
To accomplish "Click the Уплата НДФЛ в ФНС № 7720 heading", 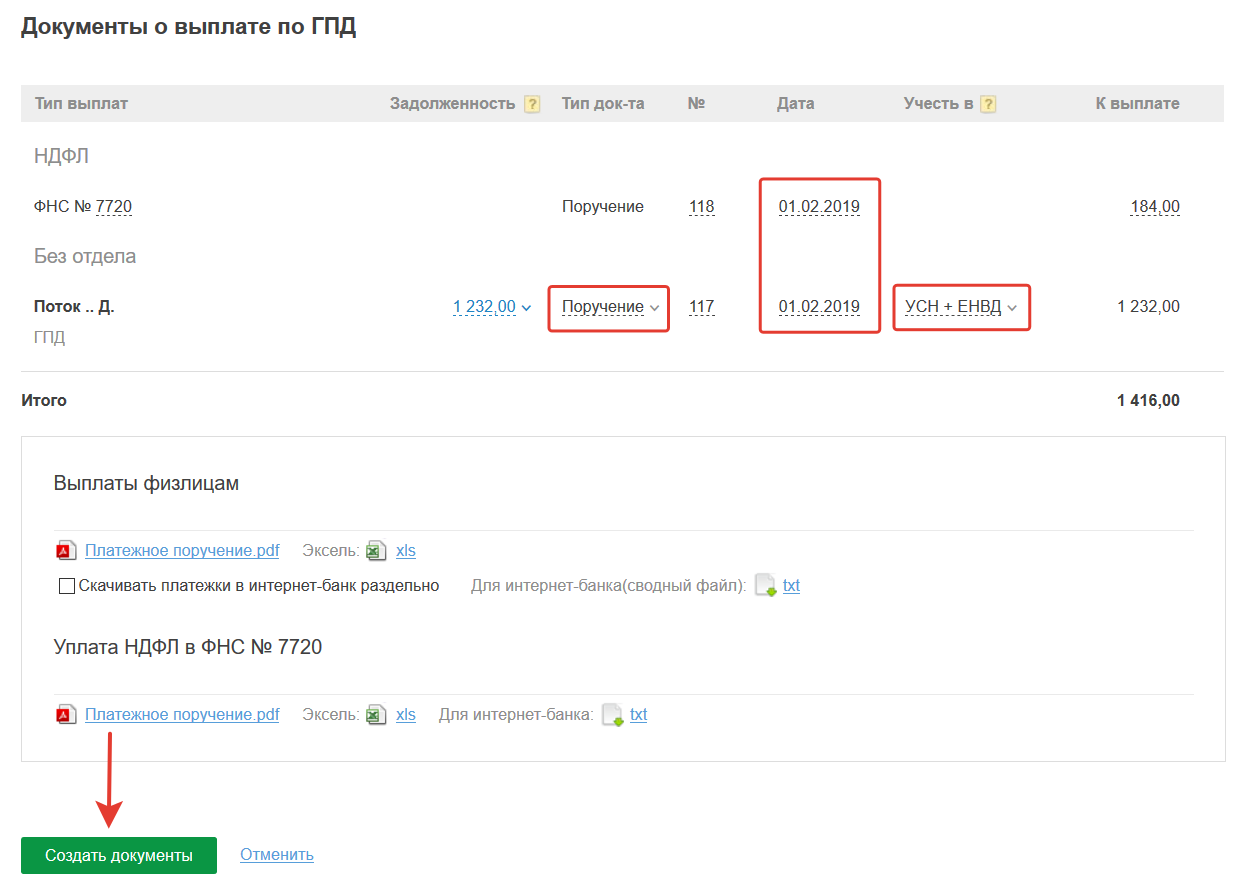I will tap(188, 647).
